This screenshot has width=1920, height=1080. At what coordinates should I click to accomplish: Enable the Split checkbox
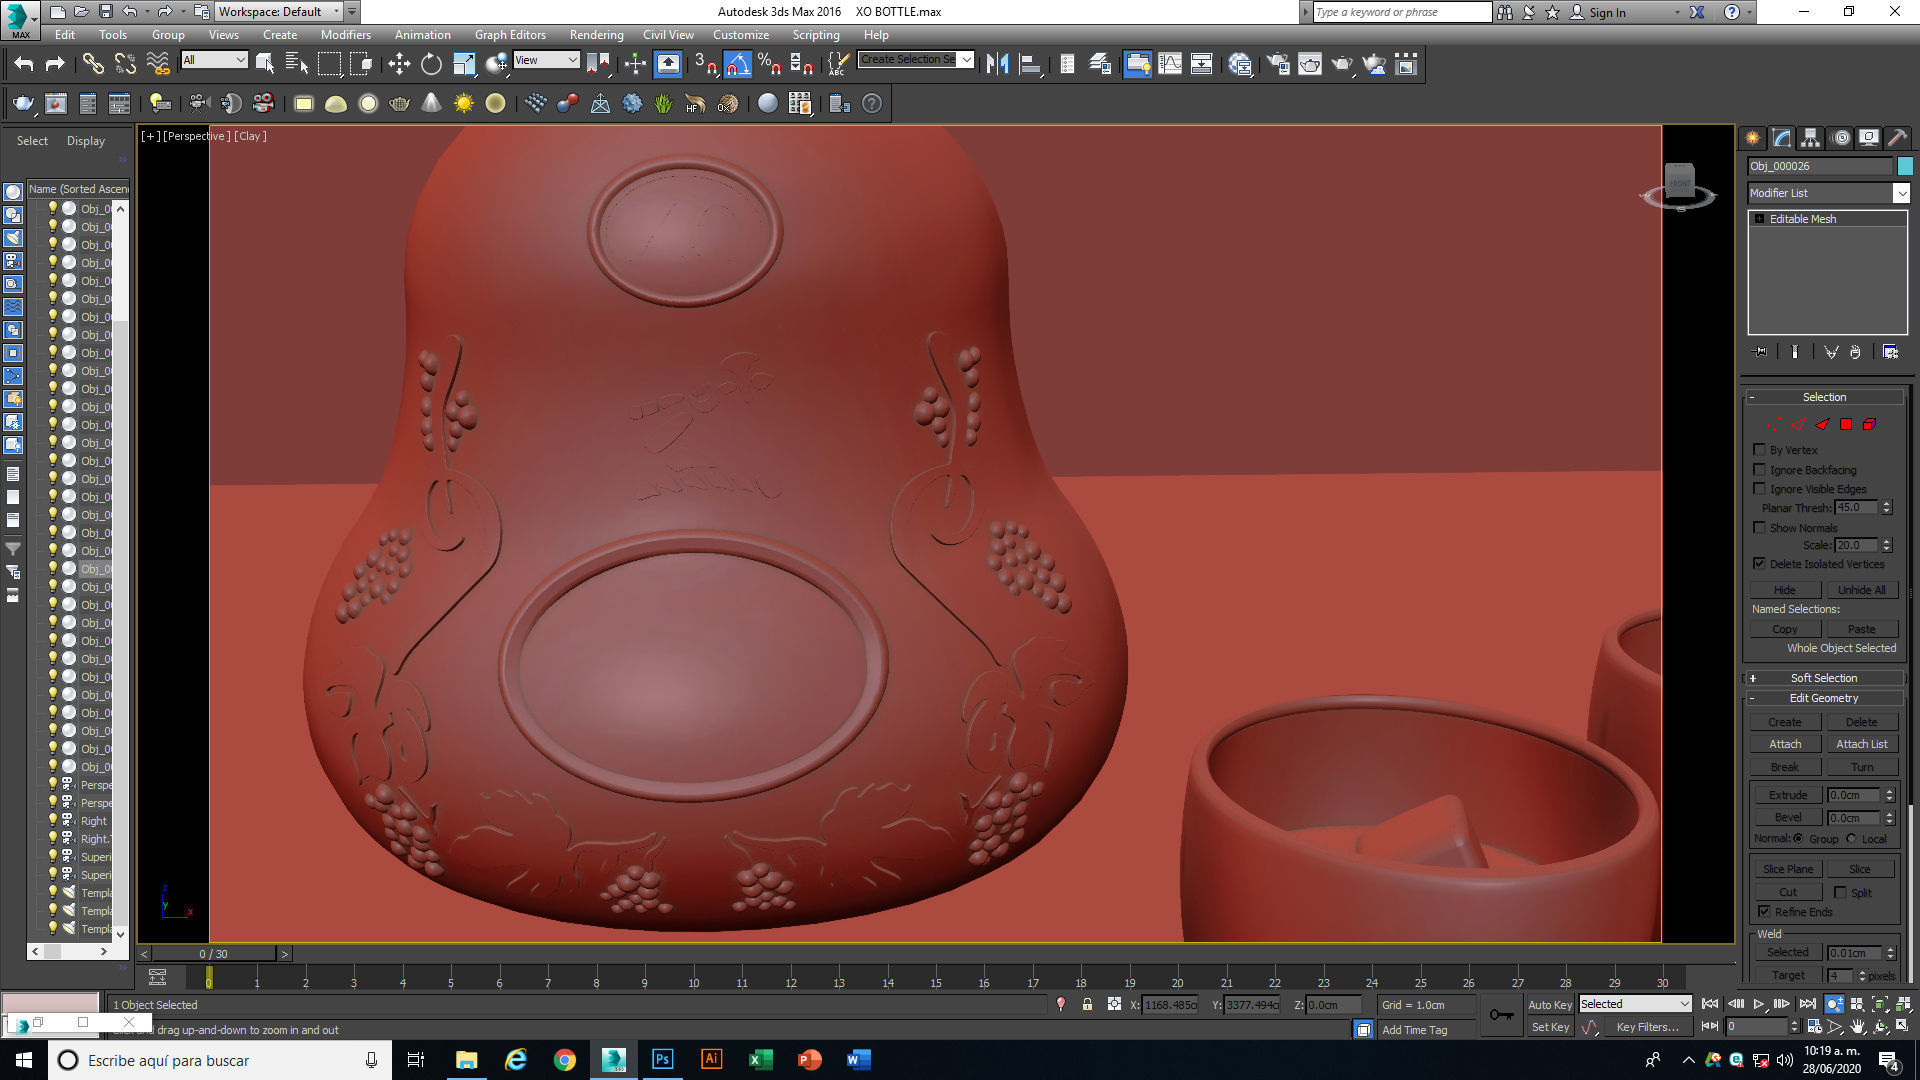[x=1840, y=892]
